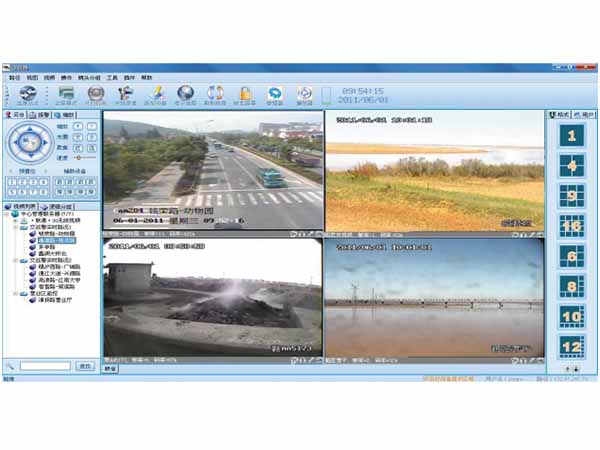Image resolution: width=600 pixels, height=450 pixels.
Task: Select the road traffic camera video pane
Action: pyautogui.click(x=213, y=171)
